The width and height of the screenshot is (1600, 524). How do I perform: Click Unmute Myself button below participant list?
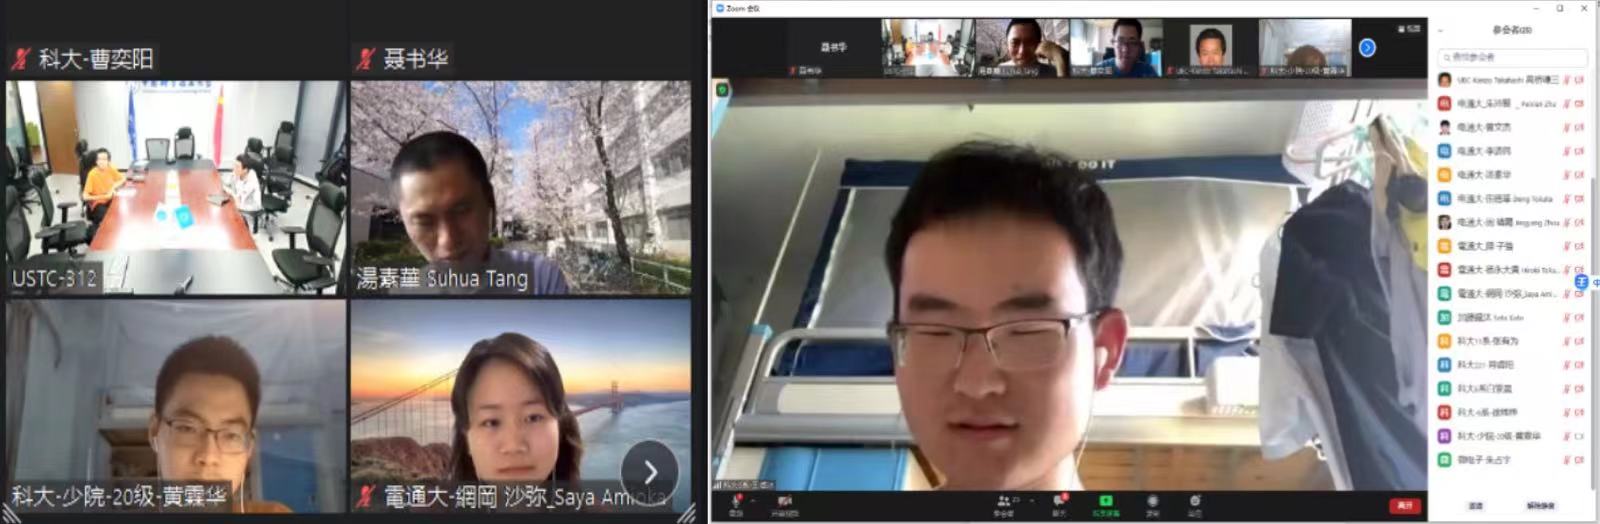(1541, 506)
